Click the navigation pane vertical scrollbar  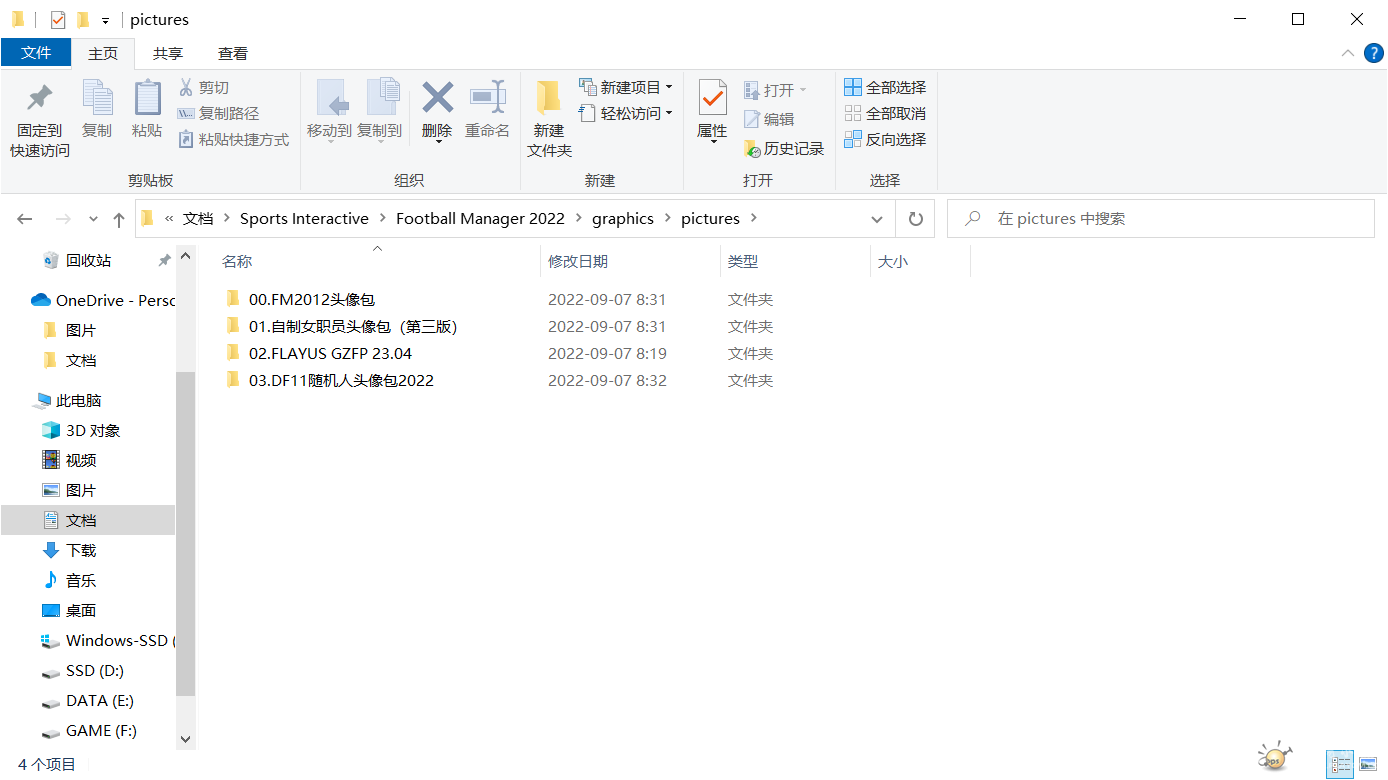(x=185, y=530)
